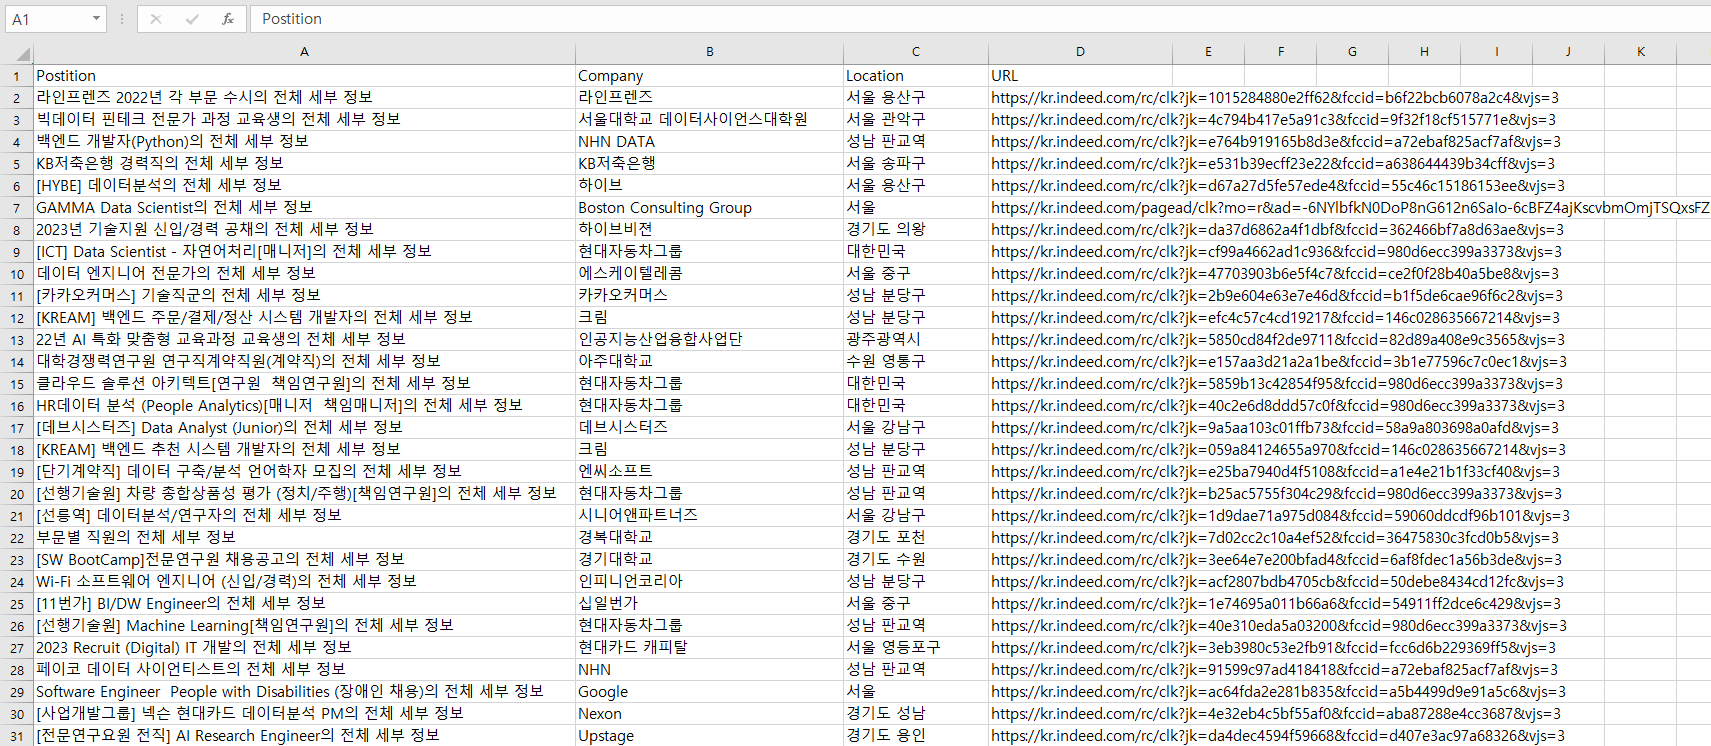Select column G header
The image size is (1711, 746).
pyautogui.click(x=1352, y=53)
